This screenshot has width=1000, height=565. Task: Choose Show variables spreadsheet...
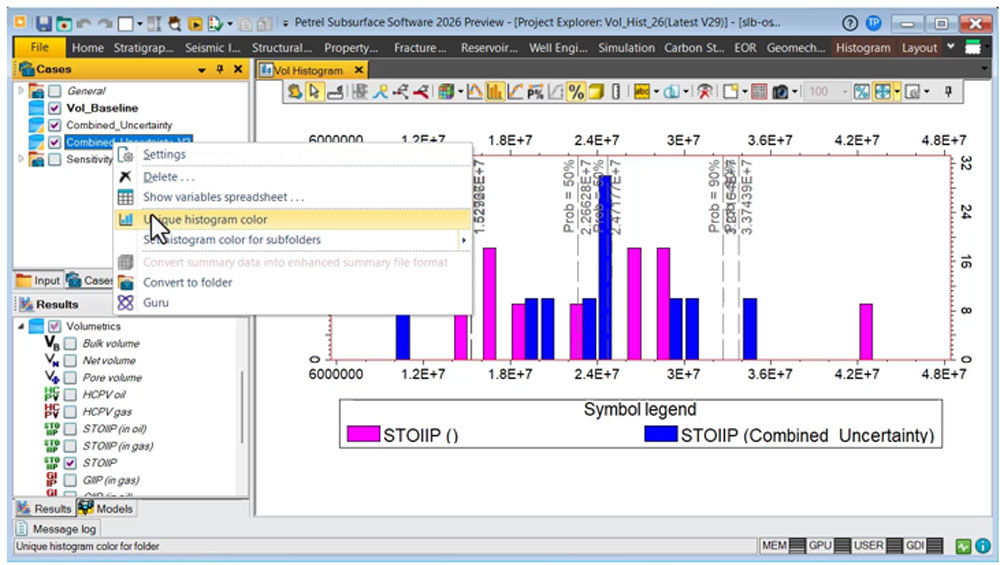tap(293, 197)
